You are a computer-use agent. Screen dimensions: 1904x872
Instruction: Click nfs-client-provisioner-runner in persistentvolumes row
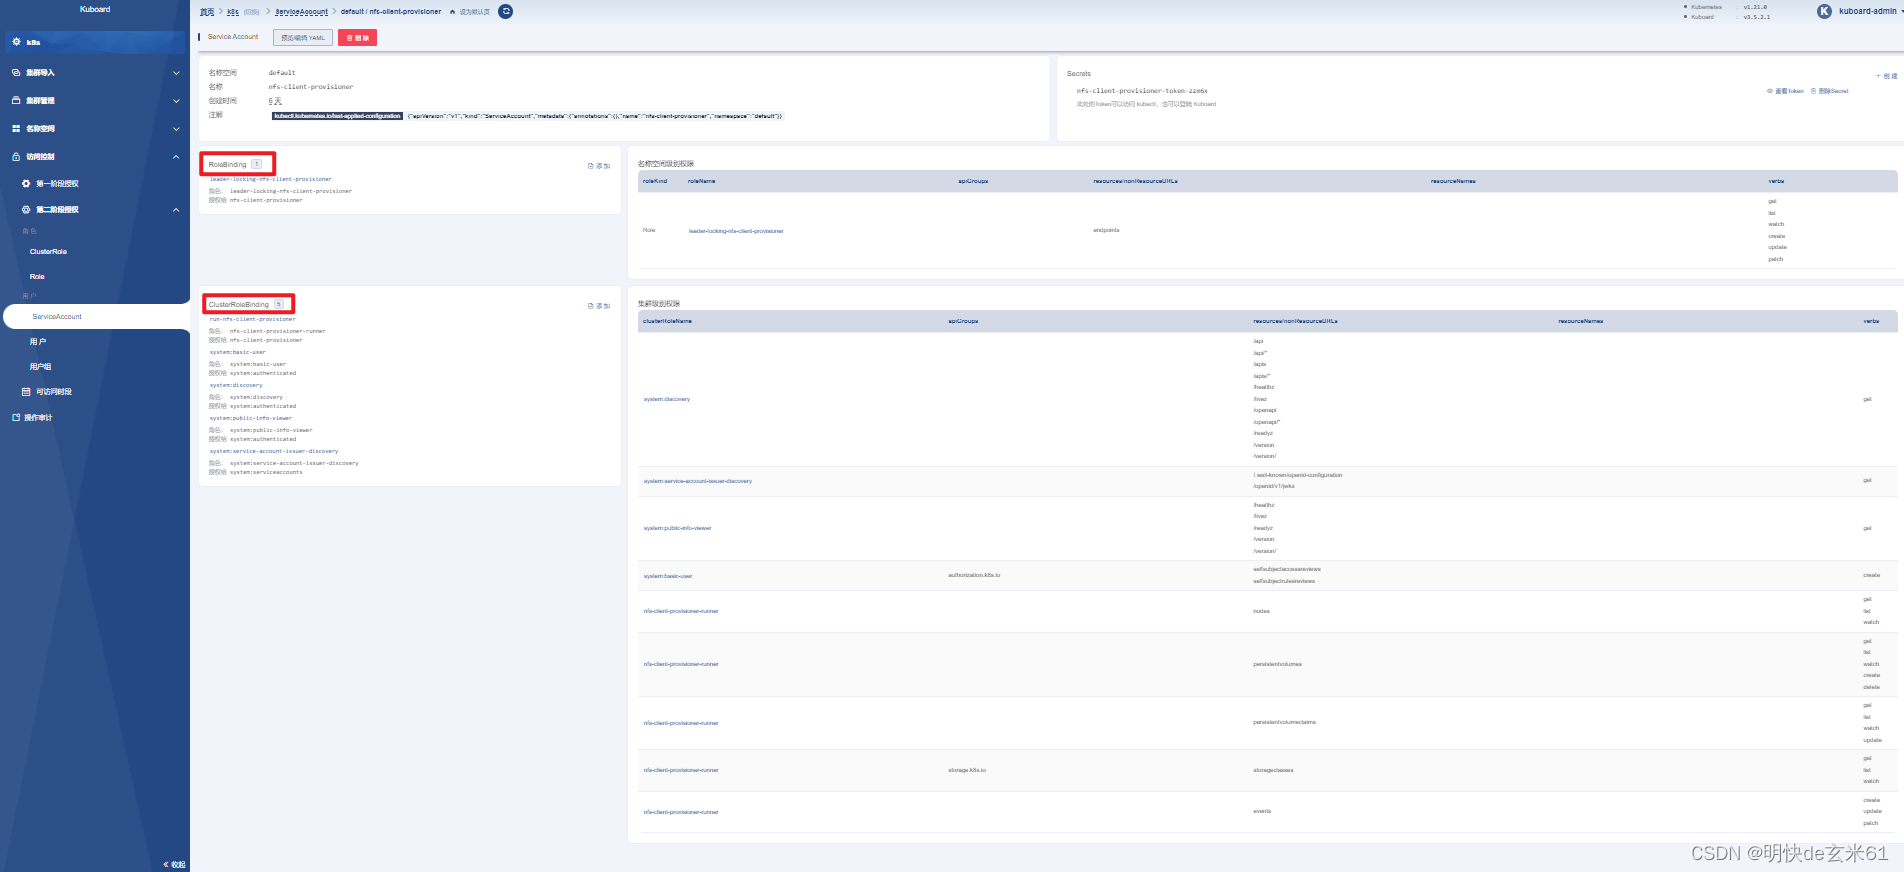coord(681,664)
